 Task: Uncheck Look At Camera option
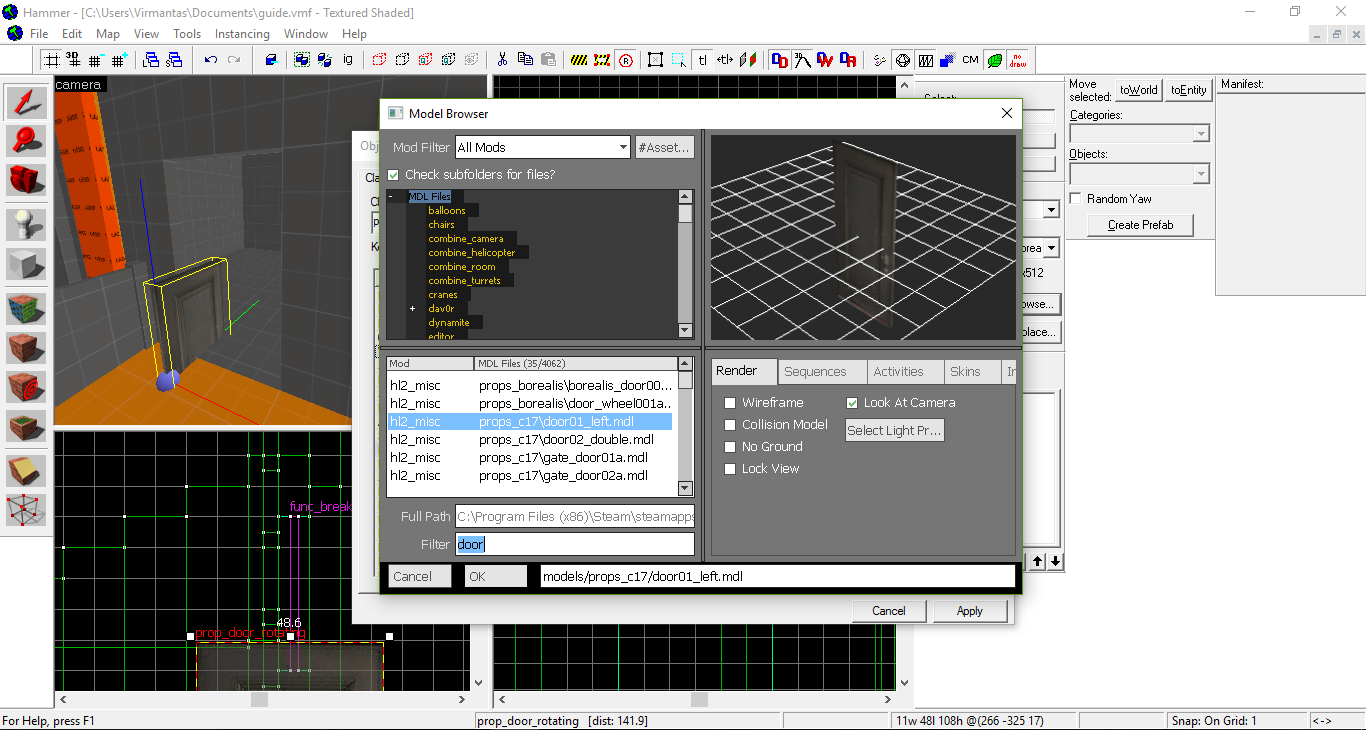(853, 403)
